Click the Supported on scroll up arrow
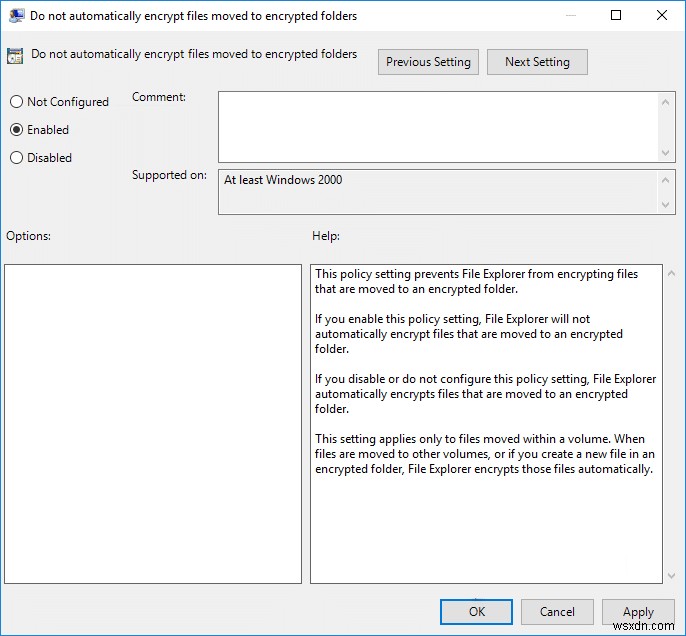 665,180
